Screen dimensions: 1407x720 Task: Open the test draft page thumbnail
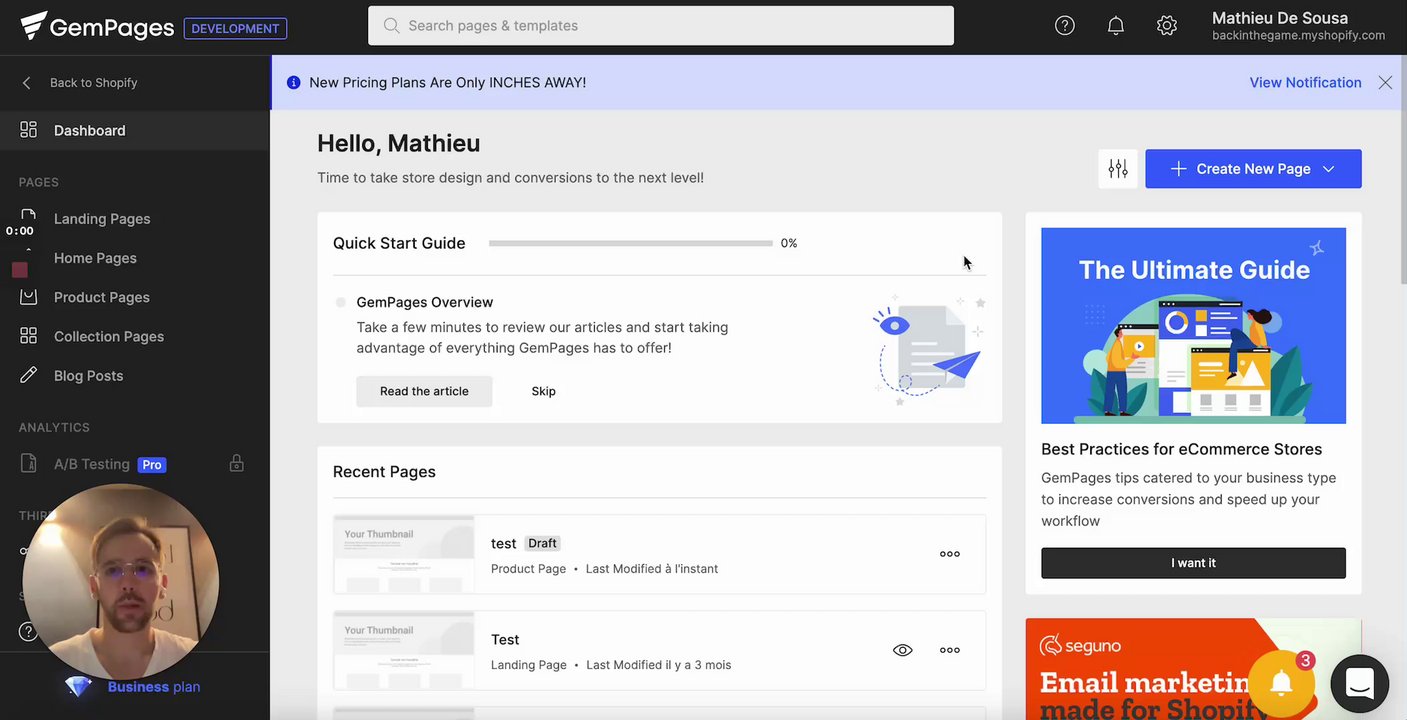(403, 554)
